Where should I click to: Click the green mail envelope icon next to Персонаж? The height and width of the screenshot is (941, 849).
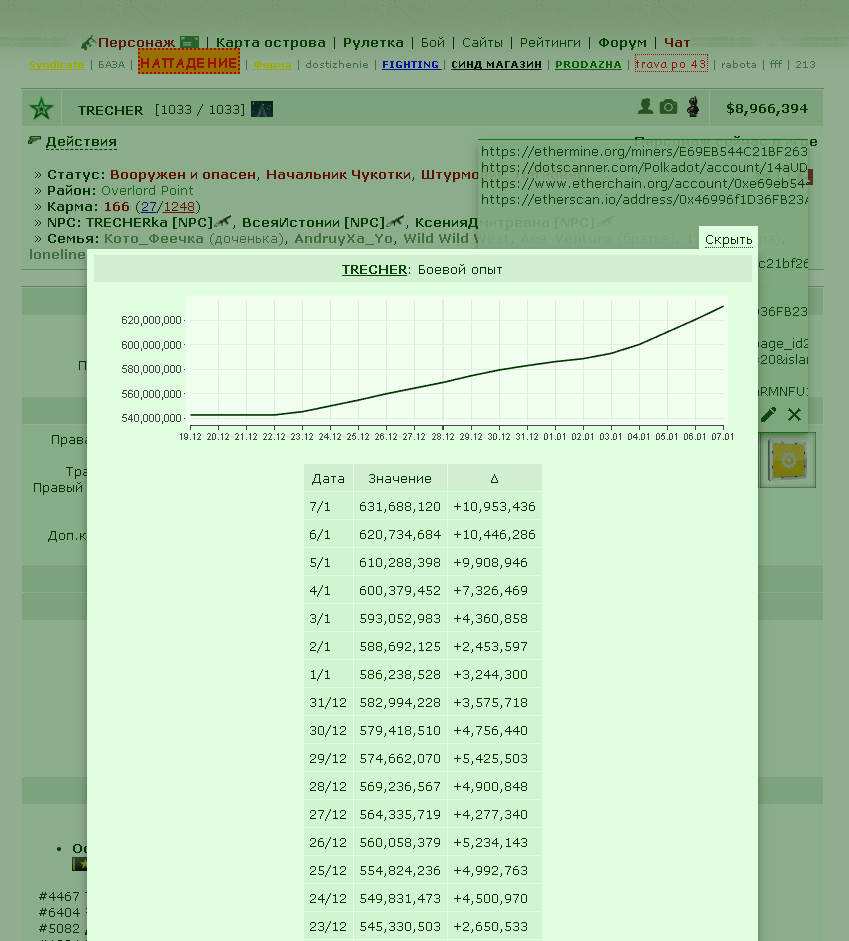(189, 43)
